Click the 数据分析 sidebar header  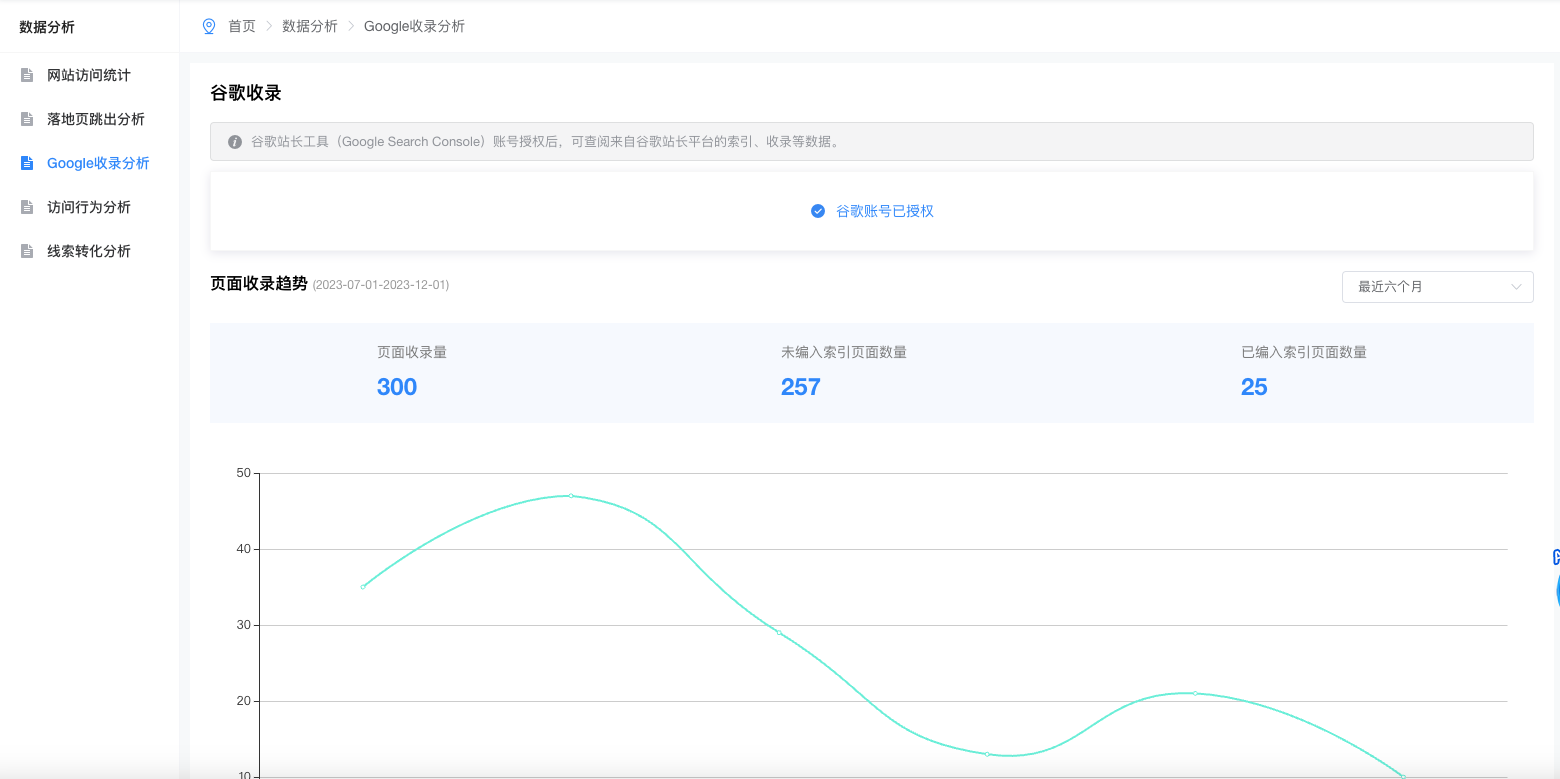(47, 27)
